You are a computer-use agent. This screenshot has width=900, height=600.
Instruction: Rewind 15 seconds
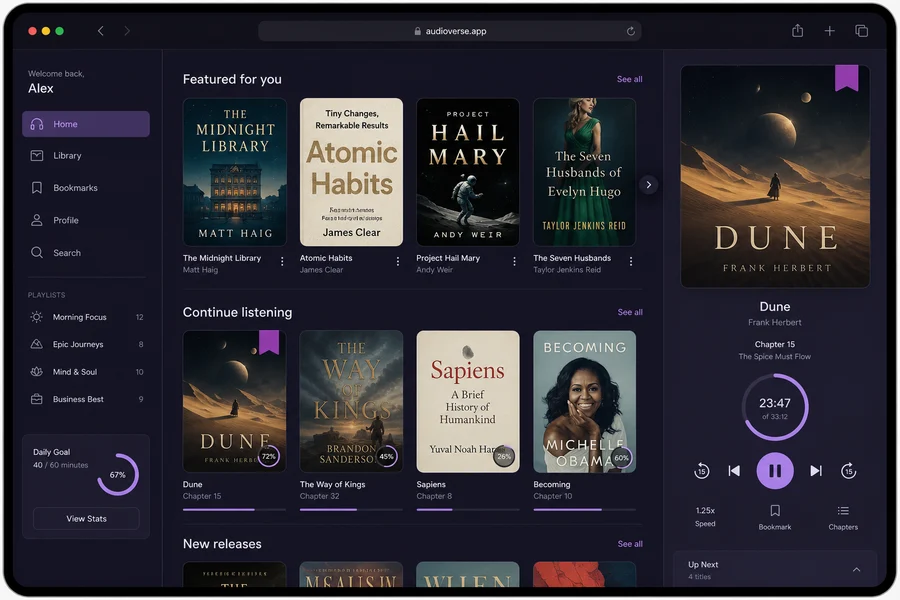(701, 471)
